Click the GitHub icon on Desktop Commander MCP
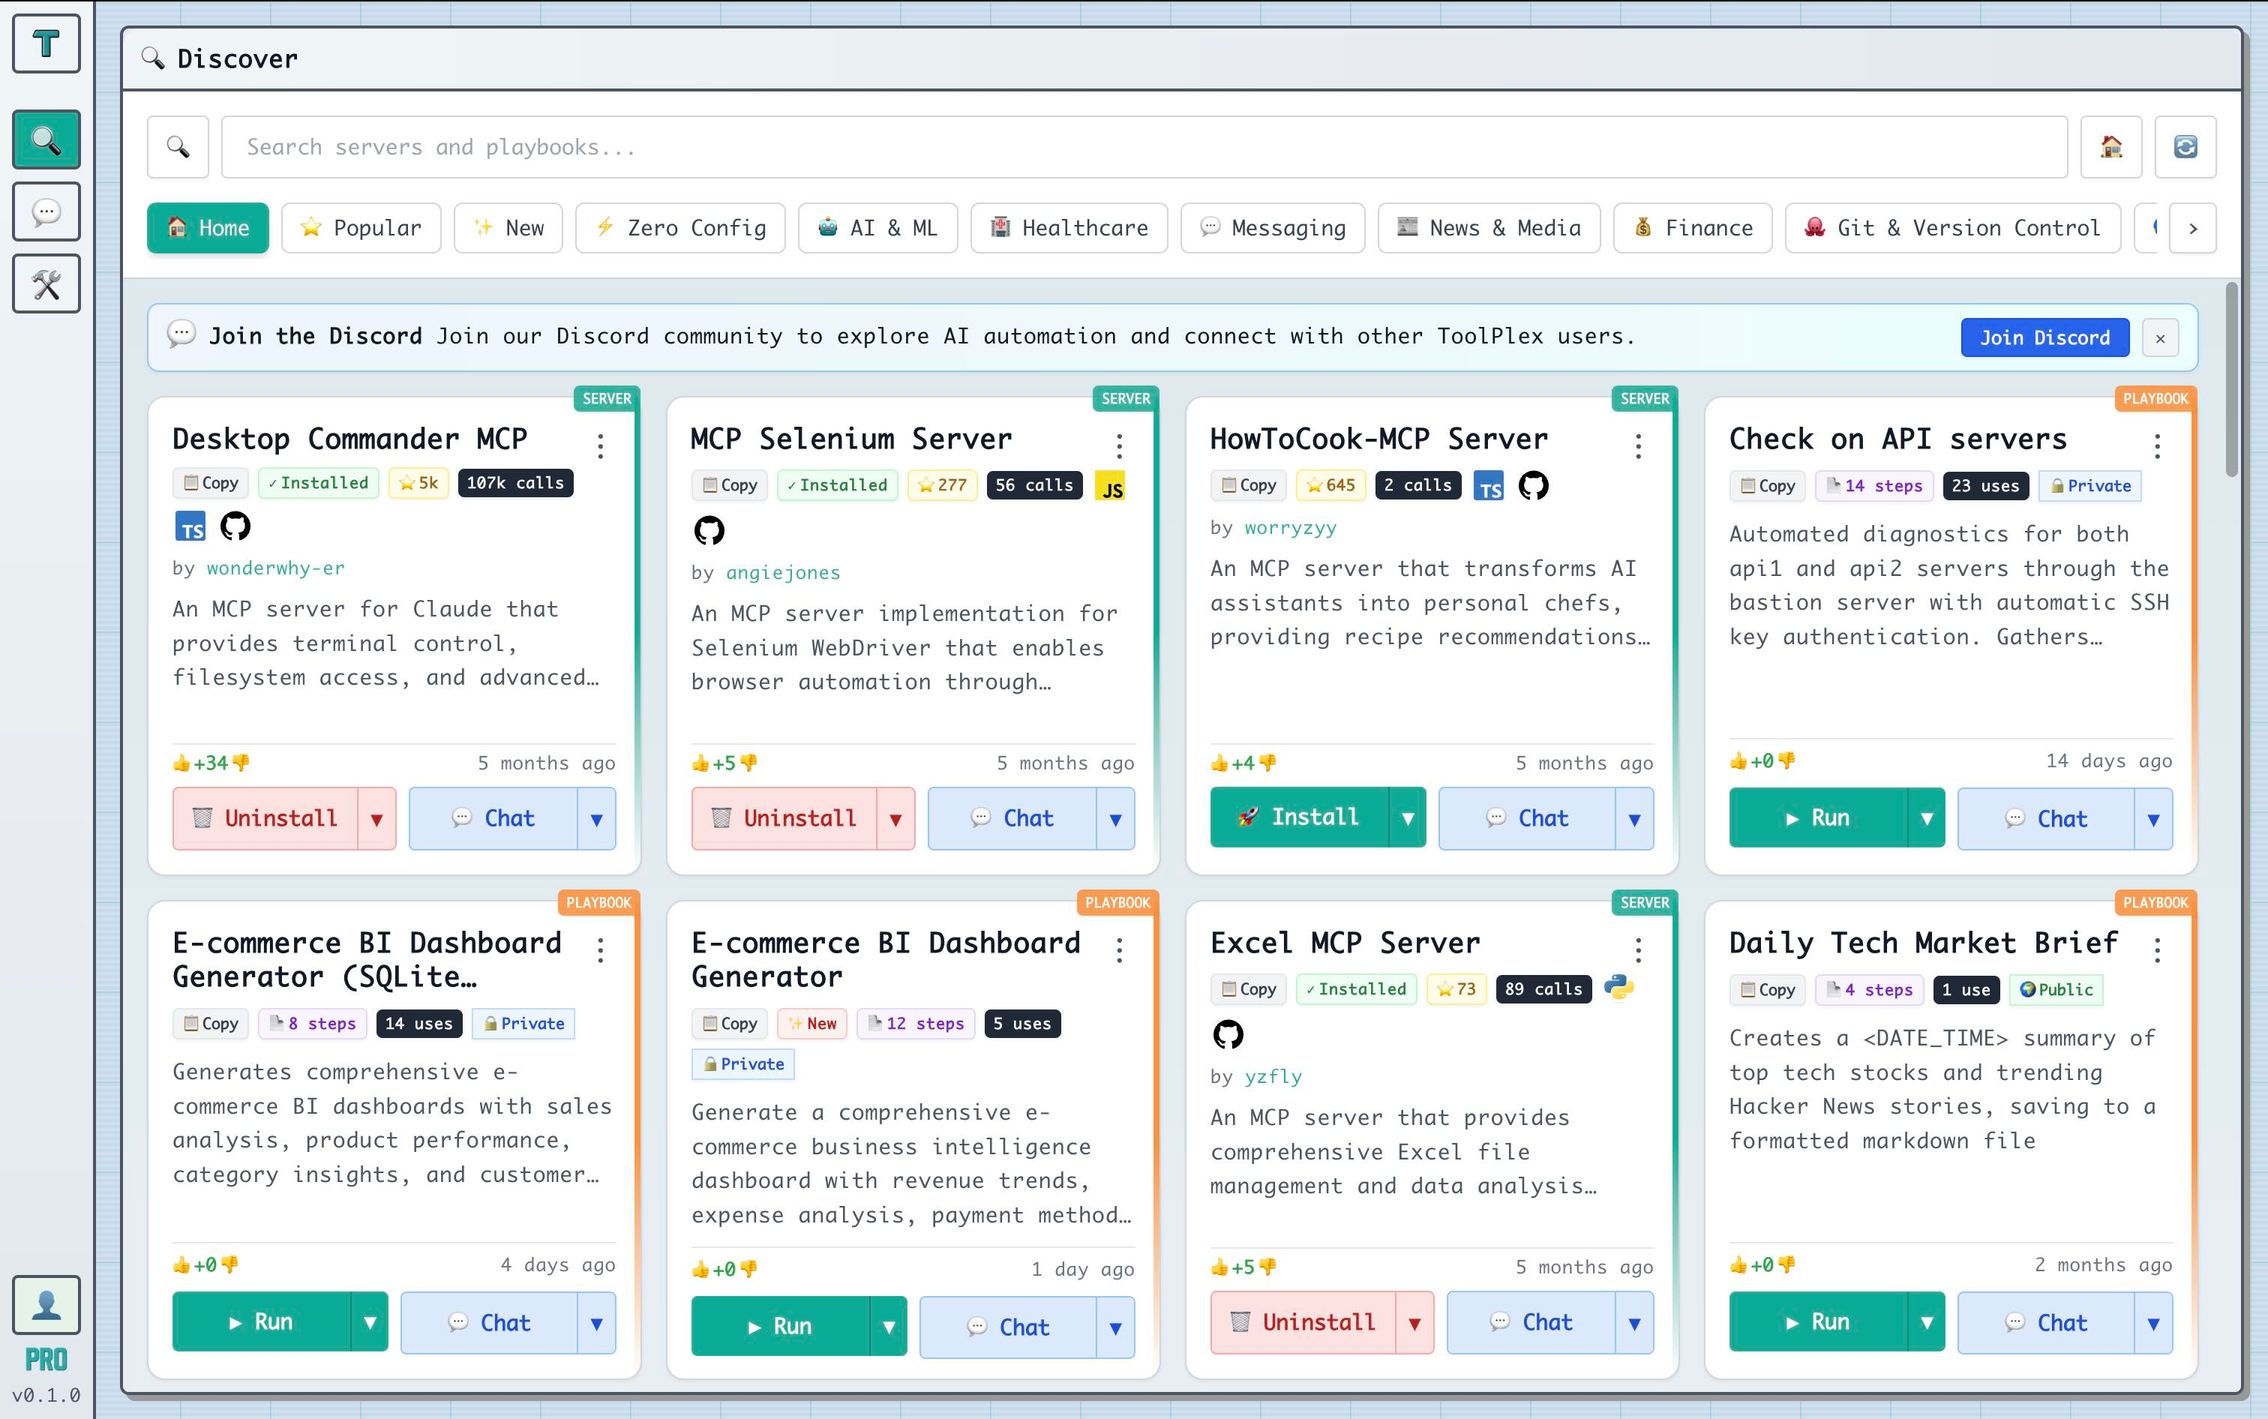This screenshot has width=2268, height=1419. [237, 526]
